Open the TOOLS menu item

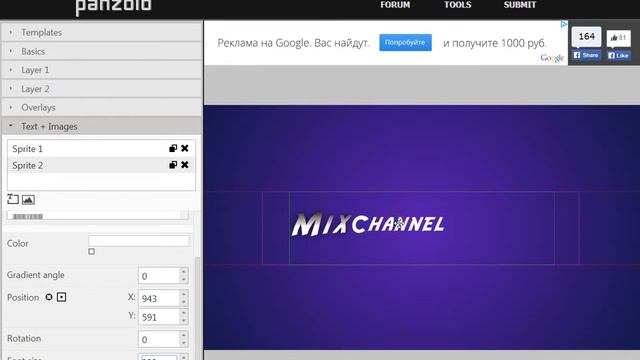(x=458, y=5)
